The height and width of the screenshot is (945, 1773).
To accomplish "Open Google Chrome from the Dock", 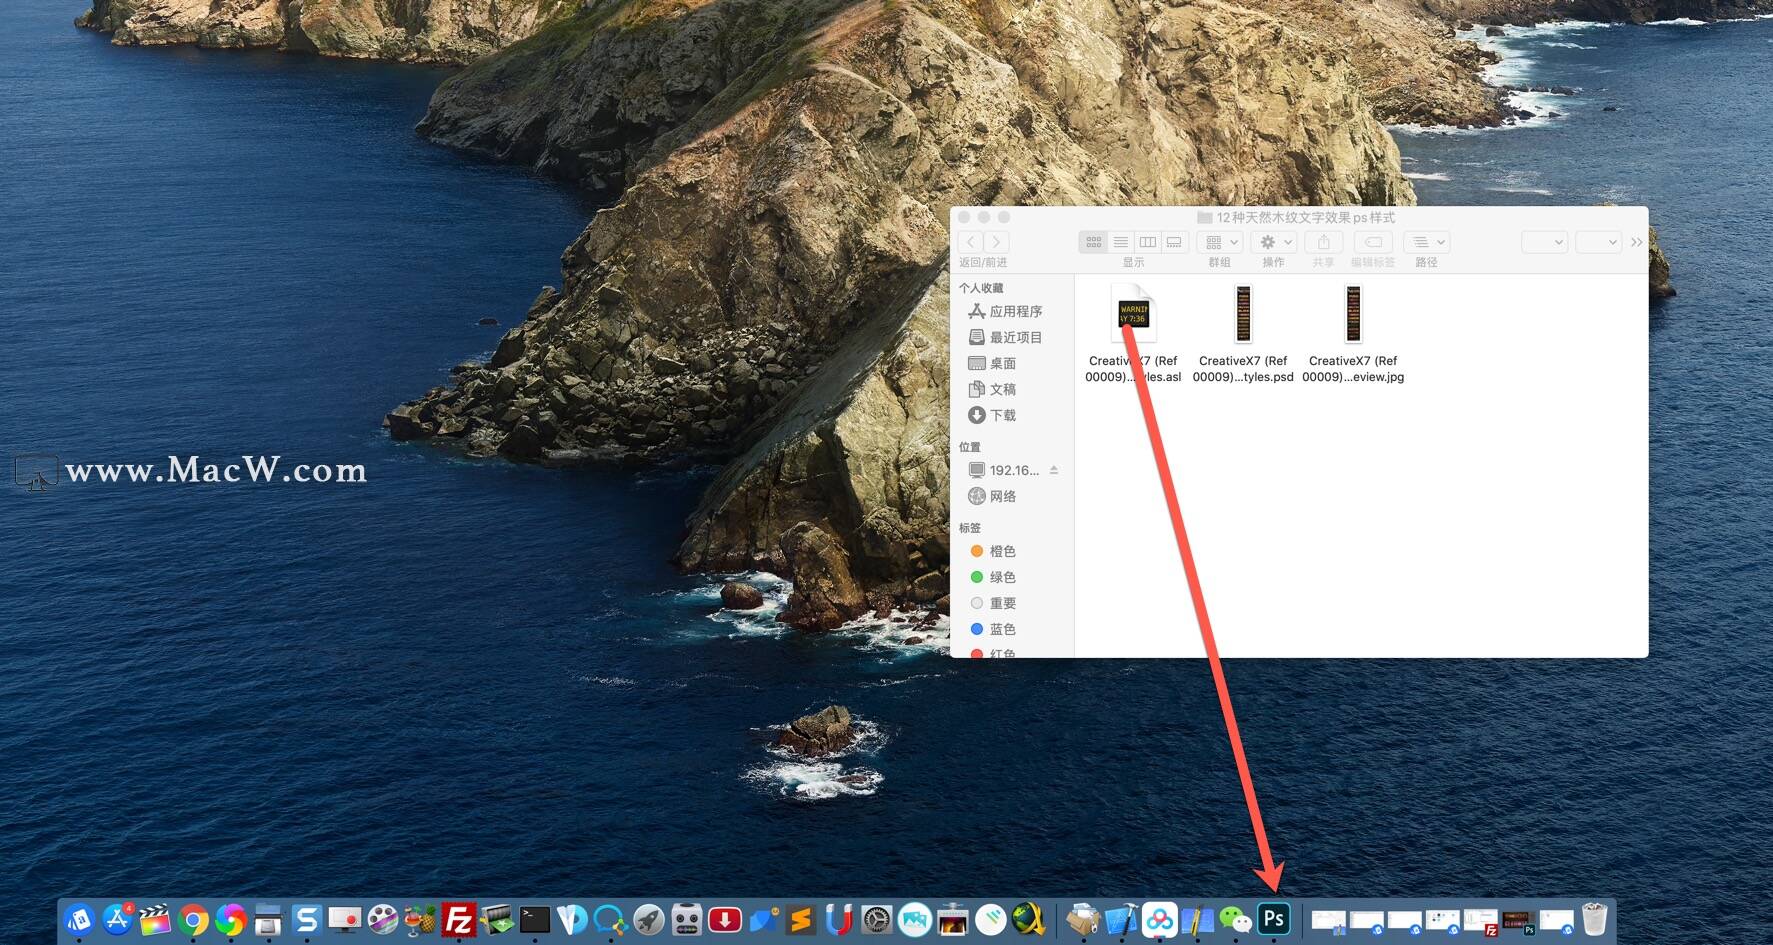I will (x=193, y=920).
